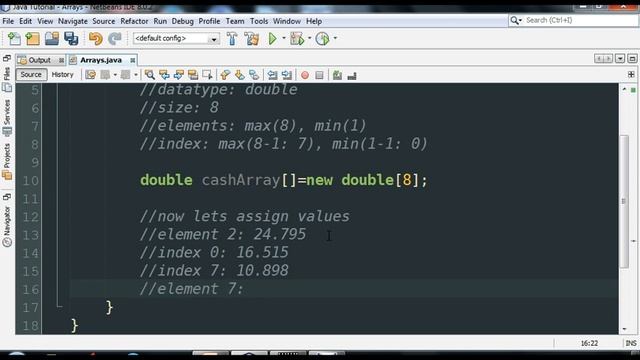The image size is (640, 360).
Task: Open the Window menu
Action: 287,21
